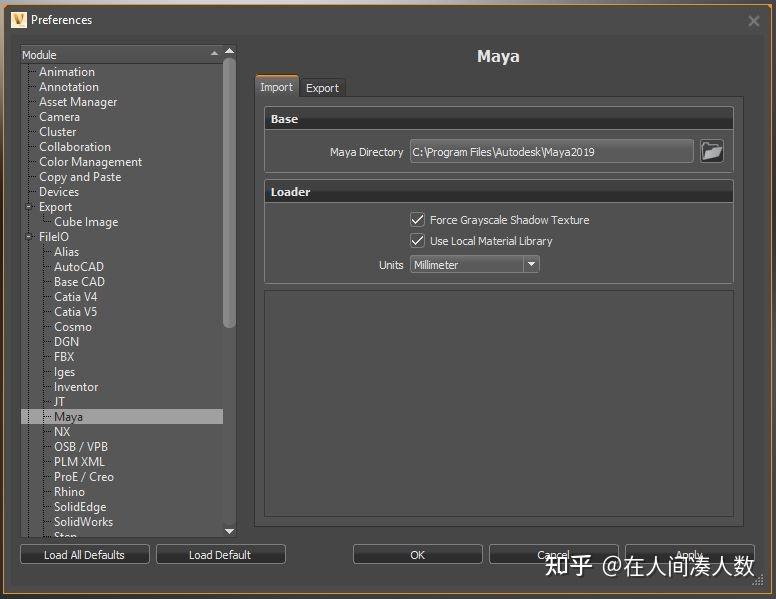
Task: Select FBX file format
Action: [x=64, y=356]
